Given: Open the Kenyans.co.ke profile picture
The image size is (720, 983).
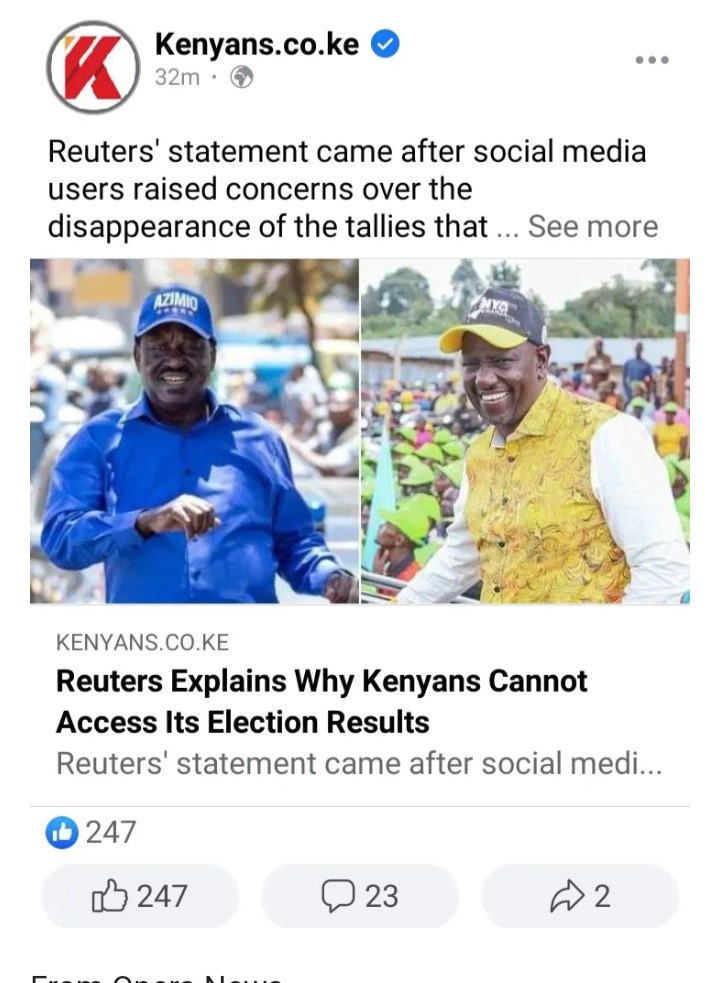Looking at the screenshot, I should pos(93,67).
